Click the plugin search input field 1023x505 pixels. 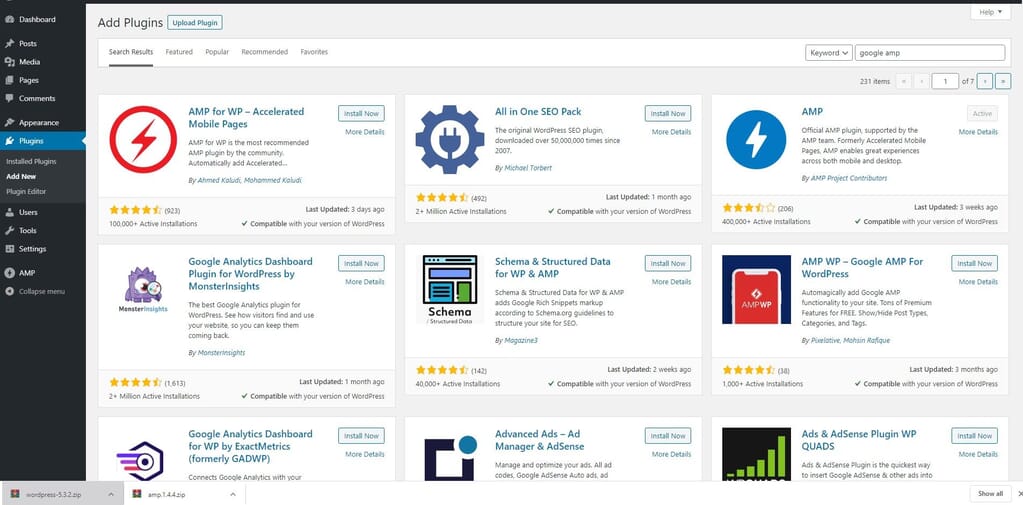(930, 53)
